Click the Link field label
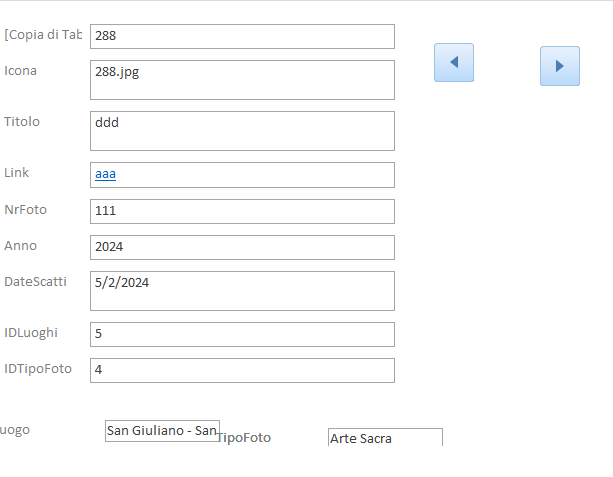Viewport: 613px width, 477px height. pos(17,173)
